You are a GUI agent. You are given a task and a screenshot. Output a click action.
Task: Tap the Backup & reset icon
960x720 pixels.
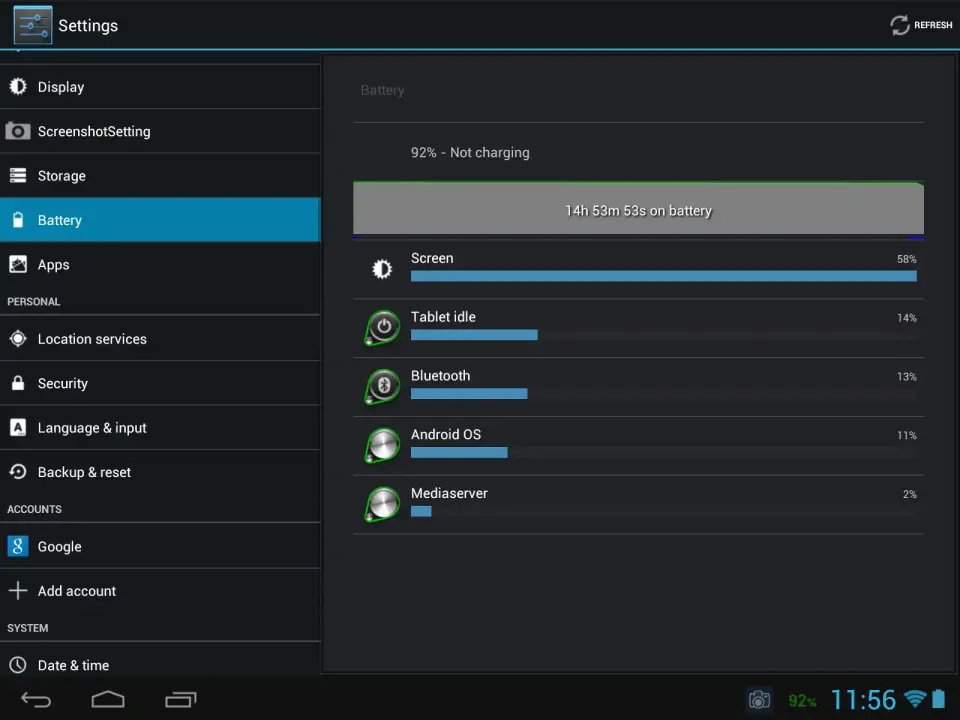tap(18, 472)
